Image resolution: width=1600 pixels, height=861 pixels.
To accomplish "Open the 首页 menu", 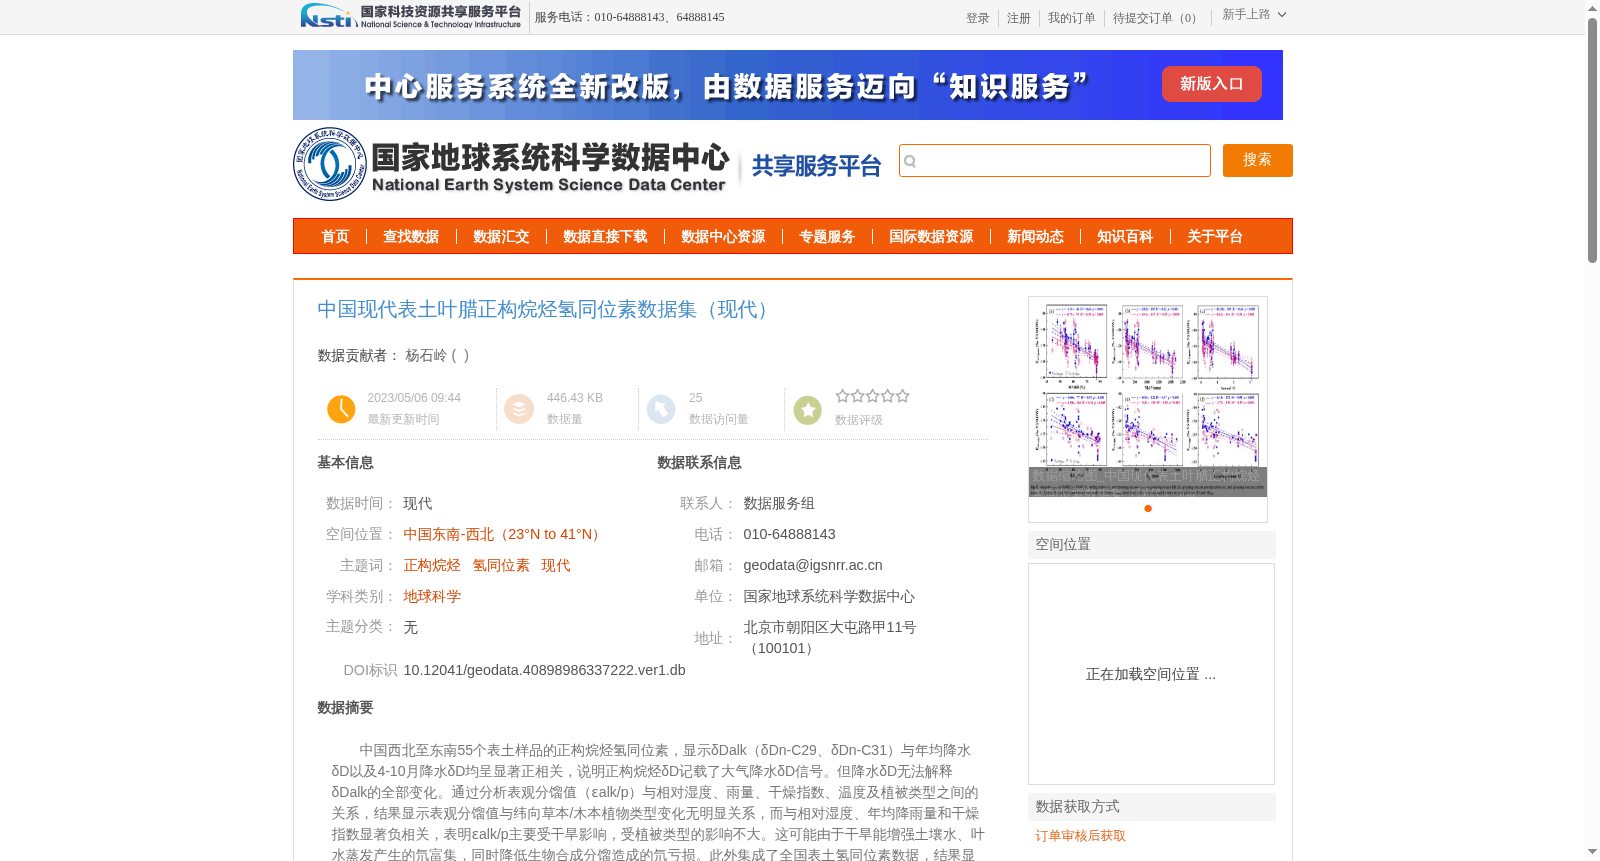I will (335, 236).
